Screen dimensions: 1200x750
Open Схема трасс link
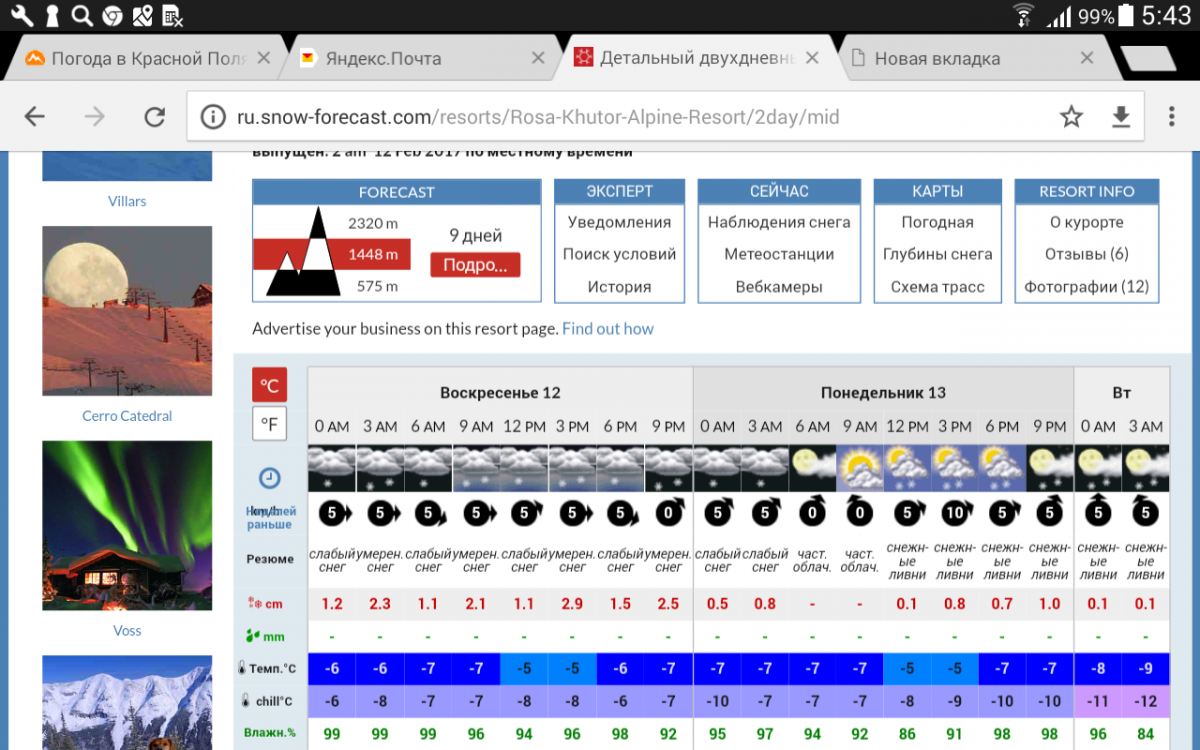[937, 286]
